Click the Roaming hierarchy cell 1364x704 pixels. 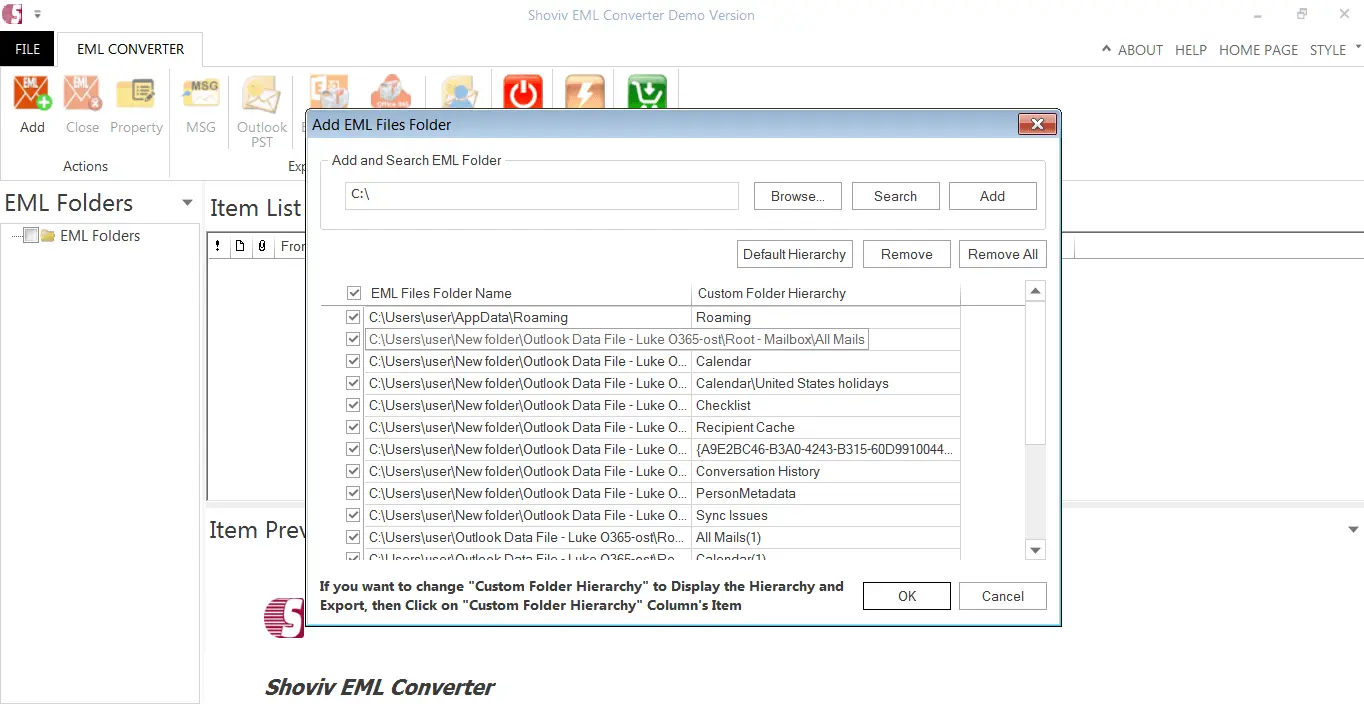[x=826, y=317]
